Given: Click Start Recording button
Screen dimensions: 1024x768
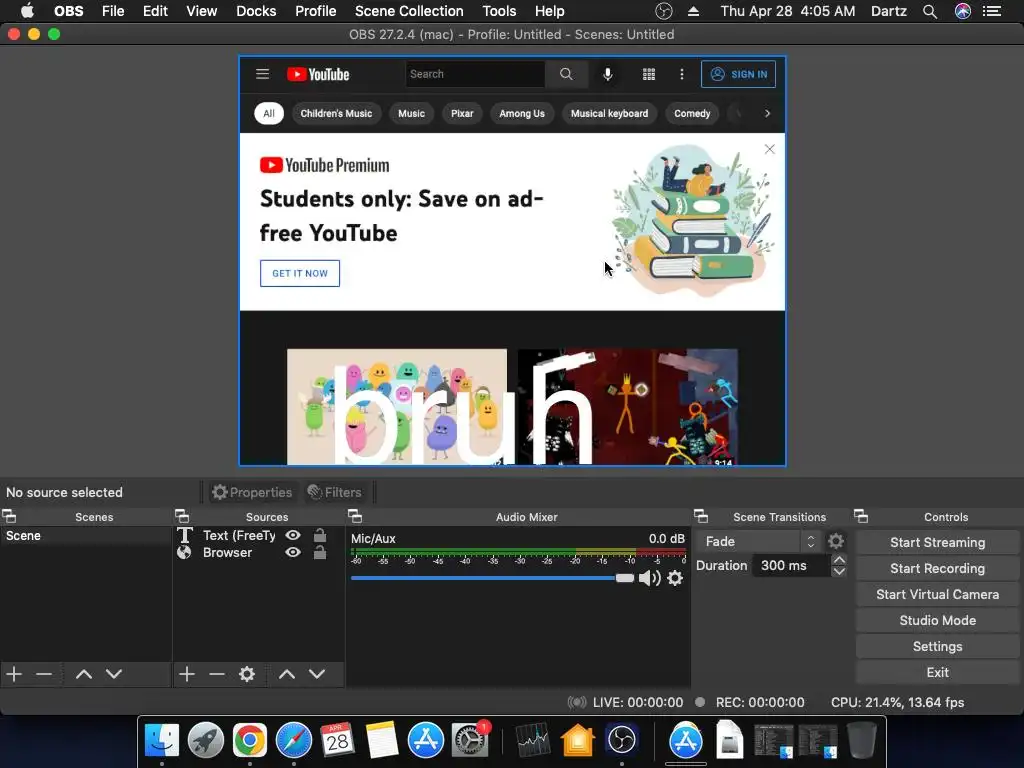Looking at the screenshot, I should tap(937, 568).
